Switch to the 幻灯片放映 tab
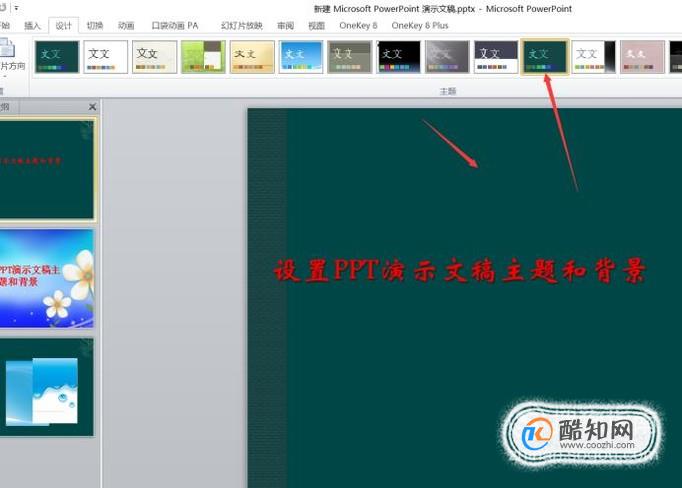The width and height of the screenshot is (682, 488). 242,26
